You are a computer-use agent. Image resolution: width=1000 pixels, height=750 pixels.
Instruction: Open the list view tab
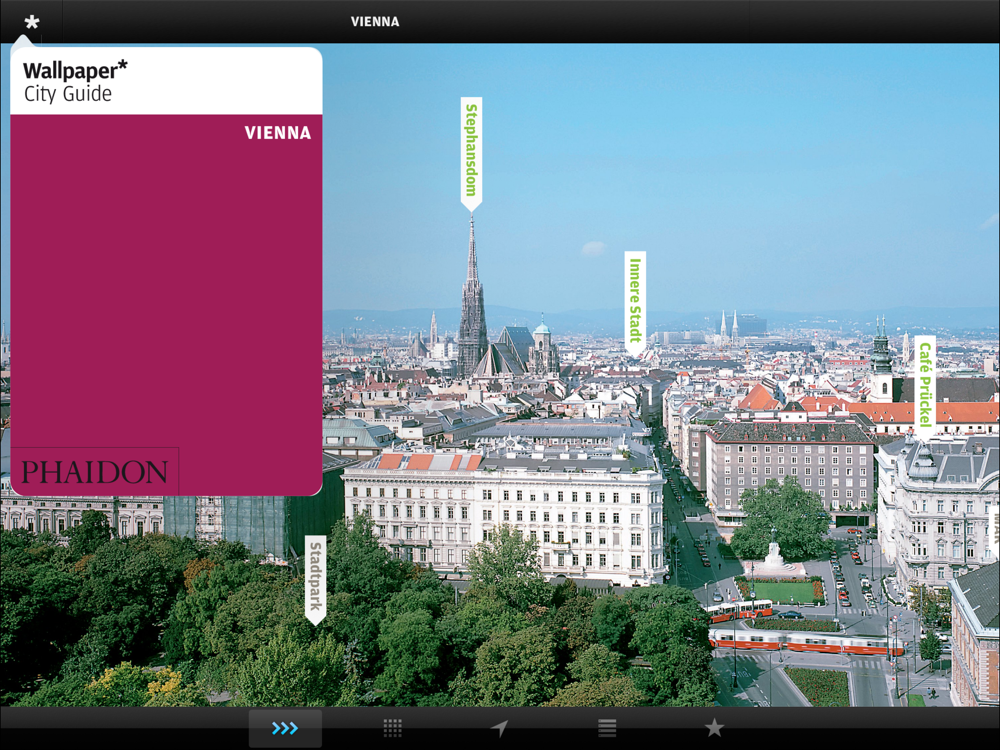pos(607,728)
